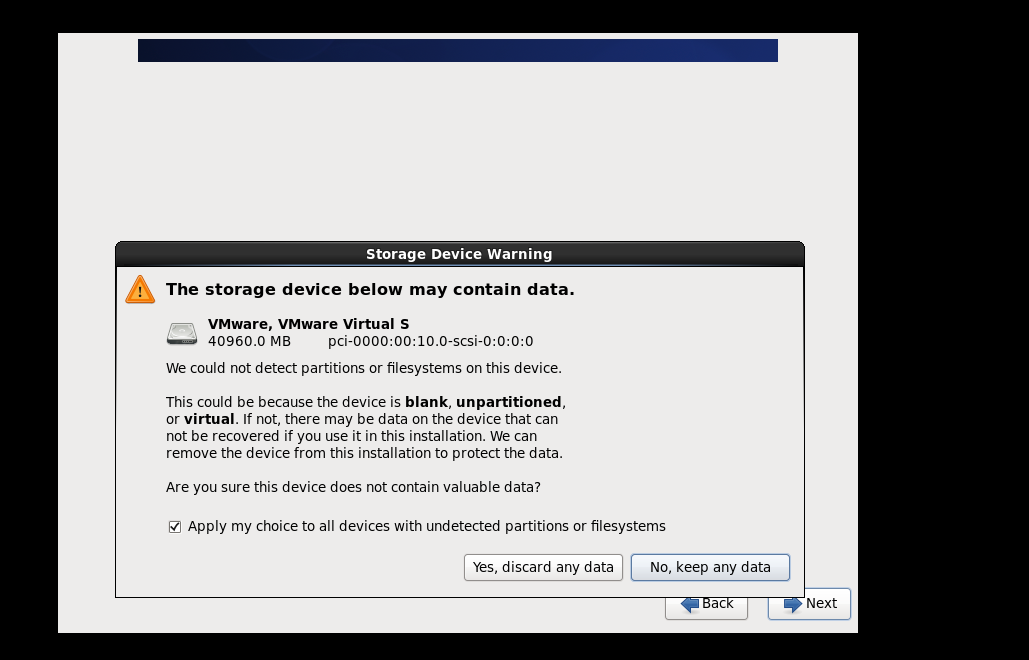This screenshot has height=660, width=1029.
Task: Click the heading about storage device containing data
Action: click(x=370, y=289)
